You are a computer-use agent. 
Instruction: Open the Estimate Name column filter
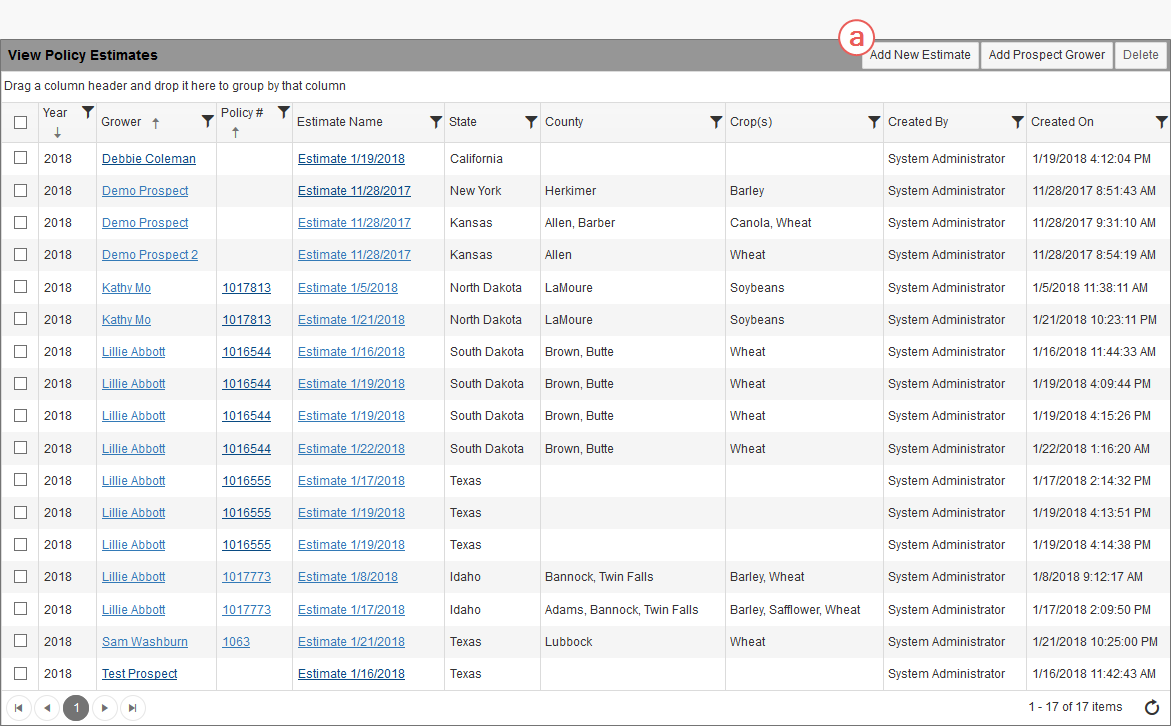[435, 122]
